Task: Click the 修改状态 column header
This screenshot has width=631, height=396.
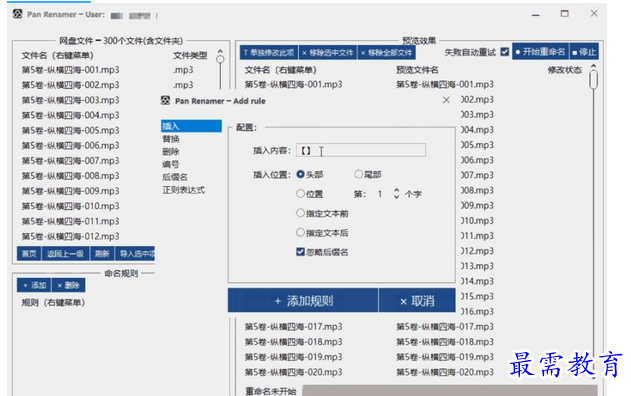Action: (565, 70)
